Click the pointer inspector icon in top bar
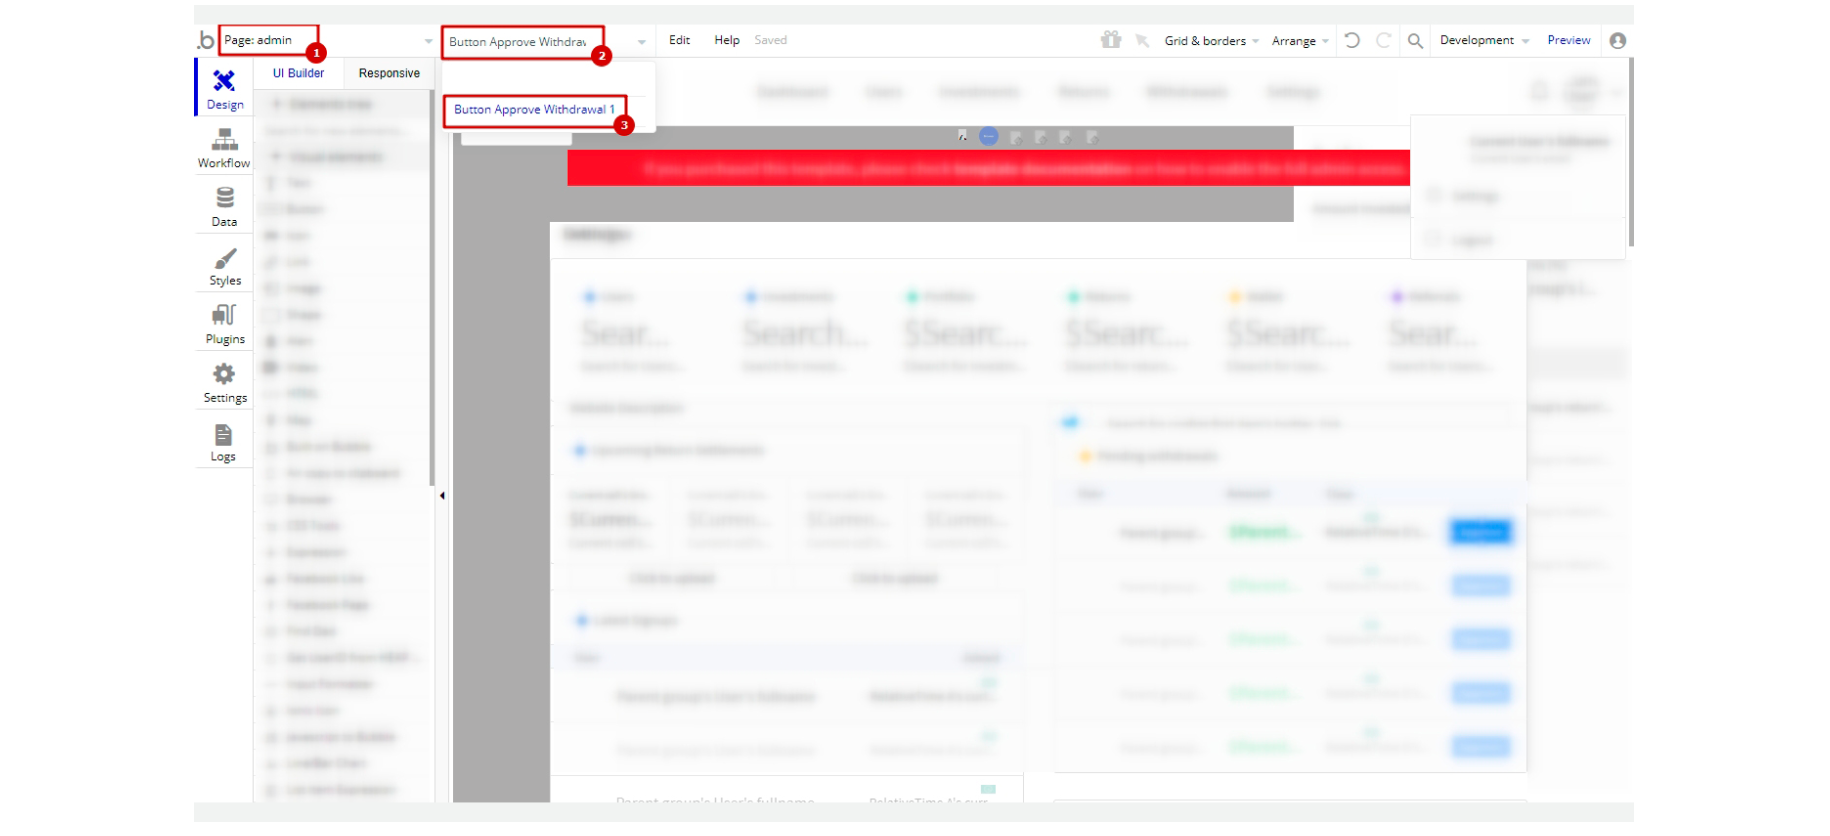The height and width of the screenshot is (836, 1830). point(1142,41)
